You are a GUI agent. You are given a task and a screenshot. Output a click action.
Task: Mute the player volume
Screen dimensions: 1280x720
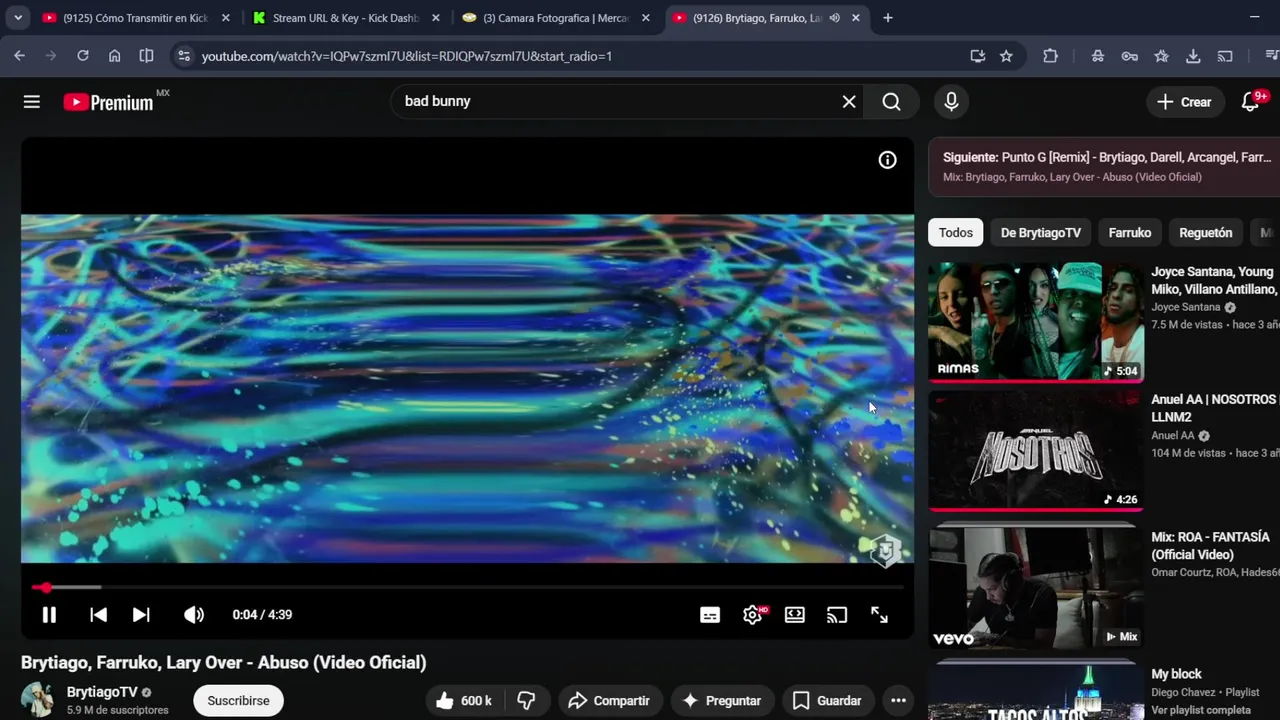[x=194, y=615]
